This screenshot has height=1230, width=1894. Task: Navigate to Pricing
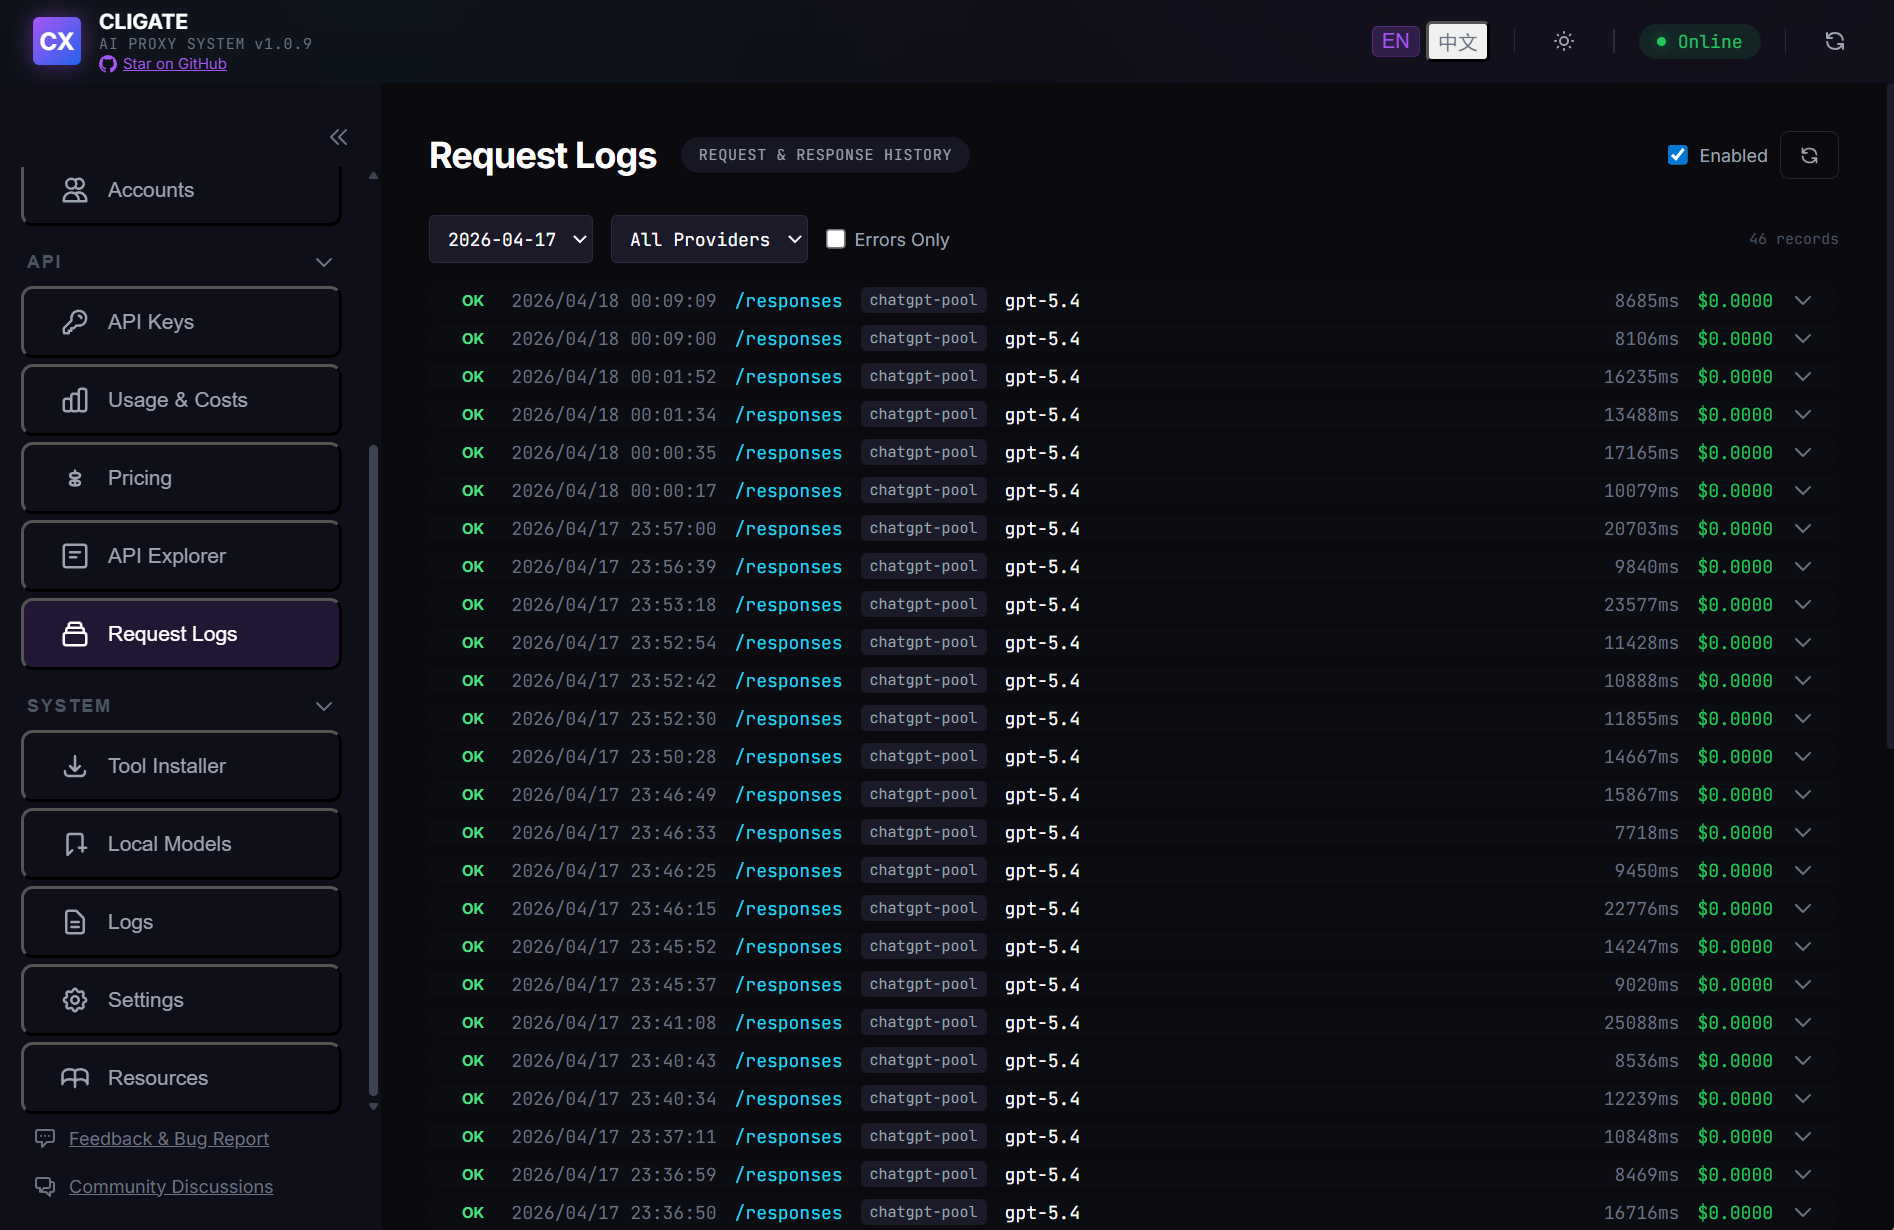tap(181, 478)
